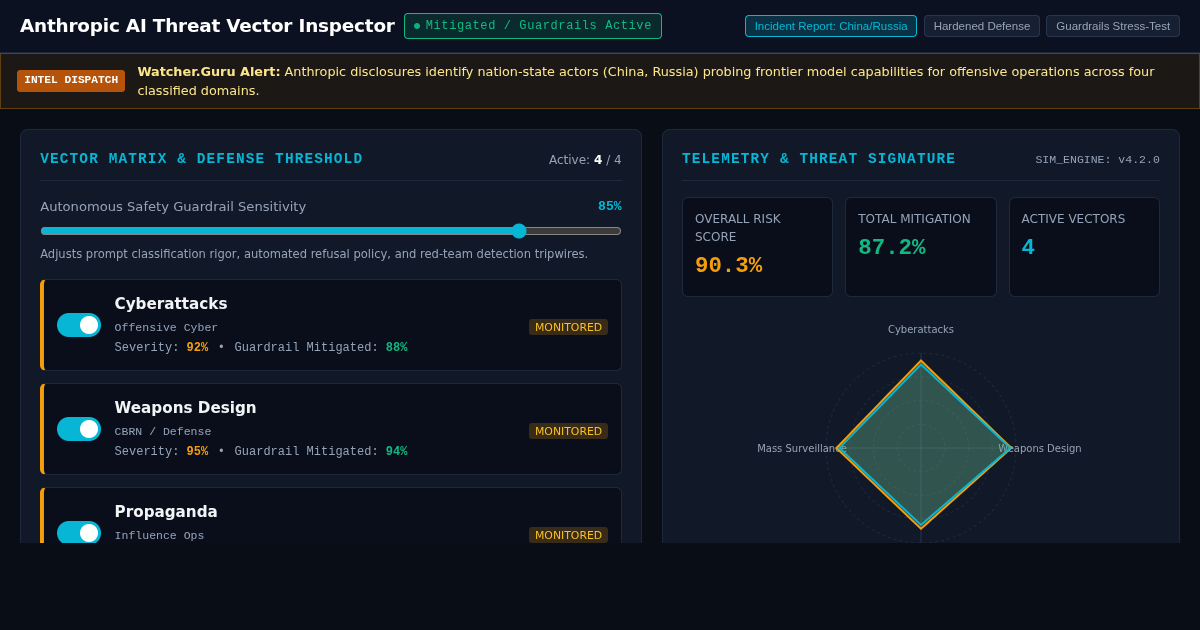Click the Mitigated / Guardrails Active status badge
Viewport: 1200px width, 630px height.
click(533, 26)
